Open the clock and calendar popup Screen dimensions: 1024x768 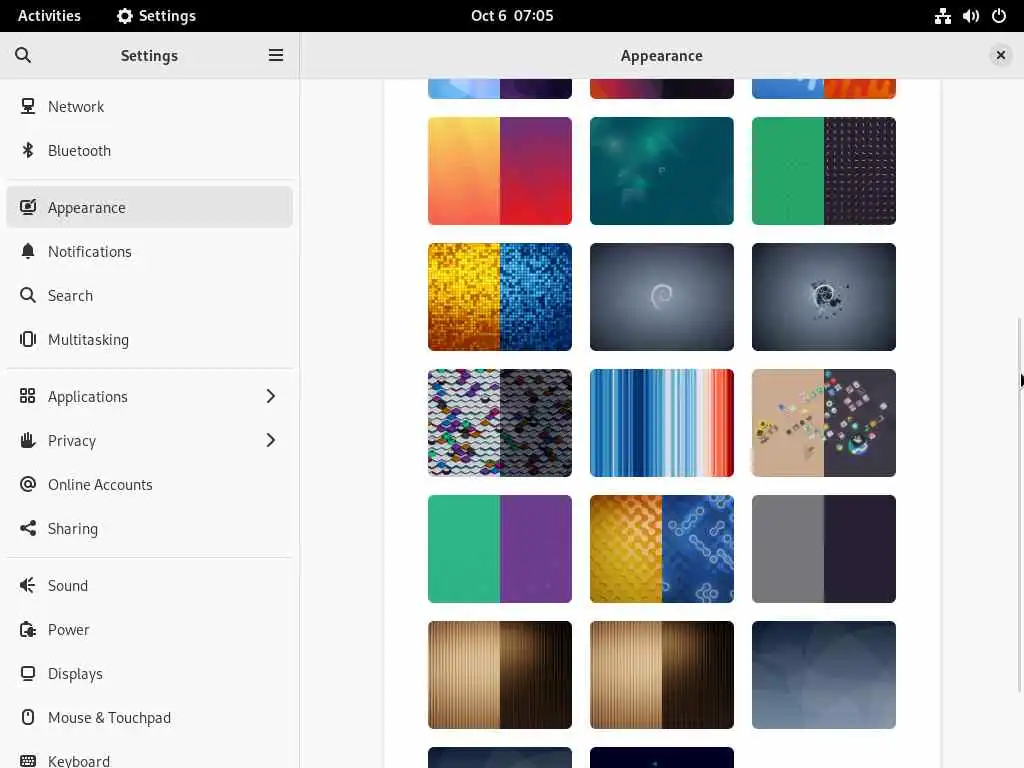tap(512, 16)
